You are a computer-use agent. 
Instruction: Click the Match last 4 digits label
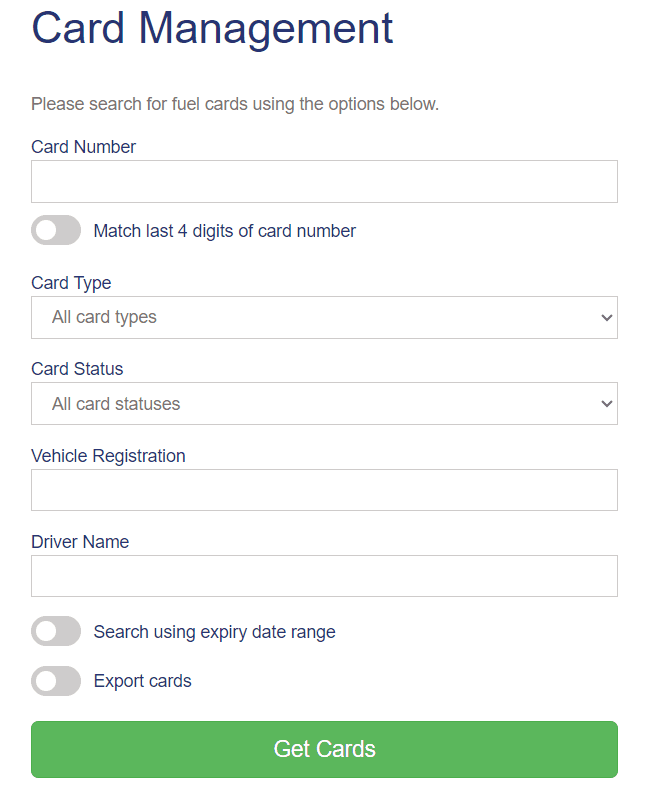tap(225, 231)
